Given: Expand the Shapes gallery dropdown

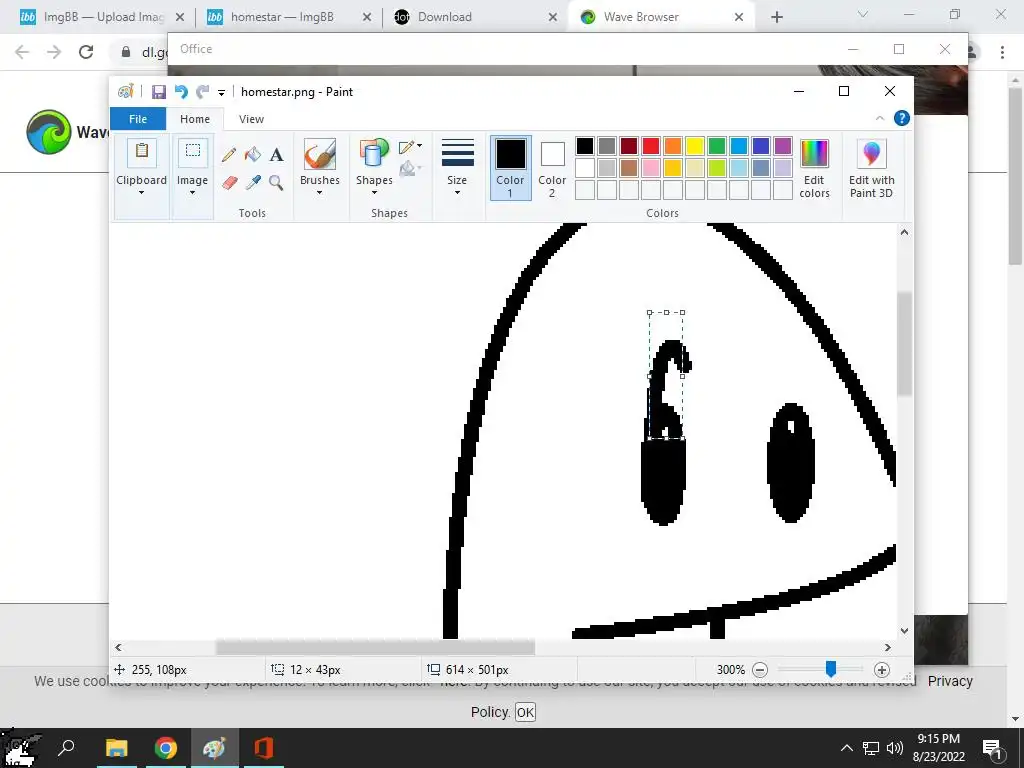Looking at the screenshot, I should click(374, 193).
